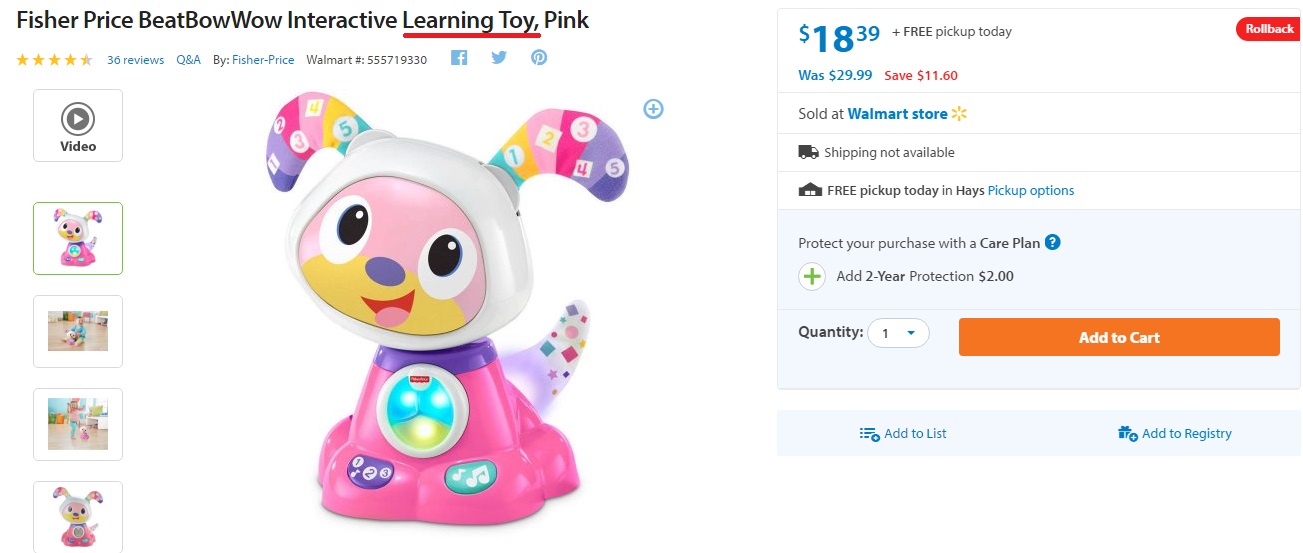Screen dimensions: 1303x553
Task: Open Care Plan help question icon
Action: [1052, 242]
